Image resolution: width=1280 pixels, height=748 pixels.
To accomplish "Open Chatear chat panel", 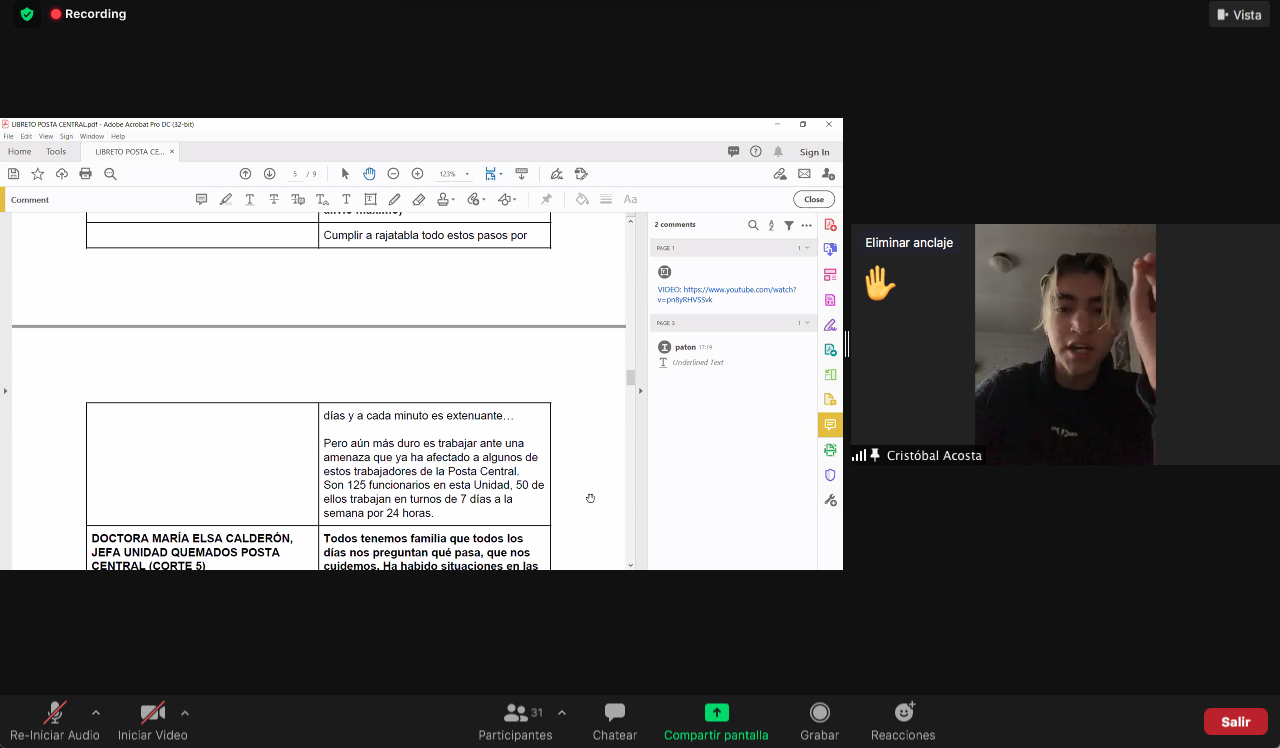I will [615, 721].
